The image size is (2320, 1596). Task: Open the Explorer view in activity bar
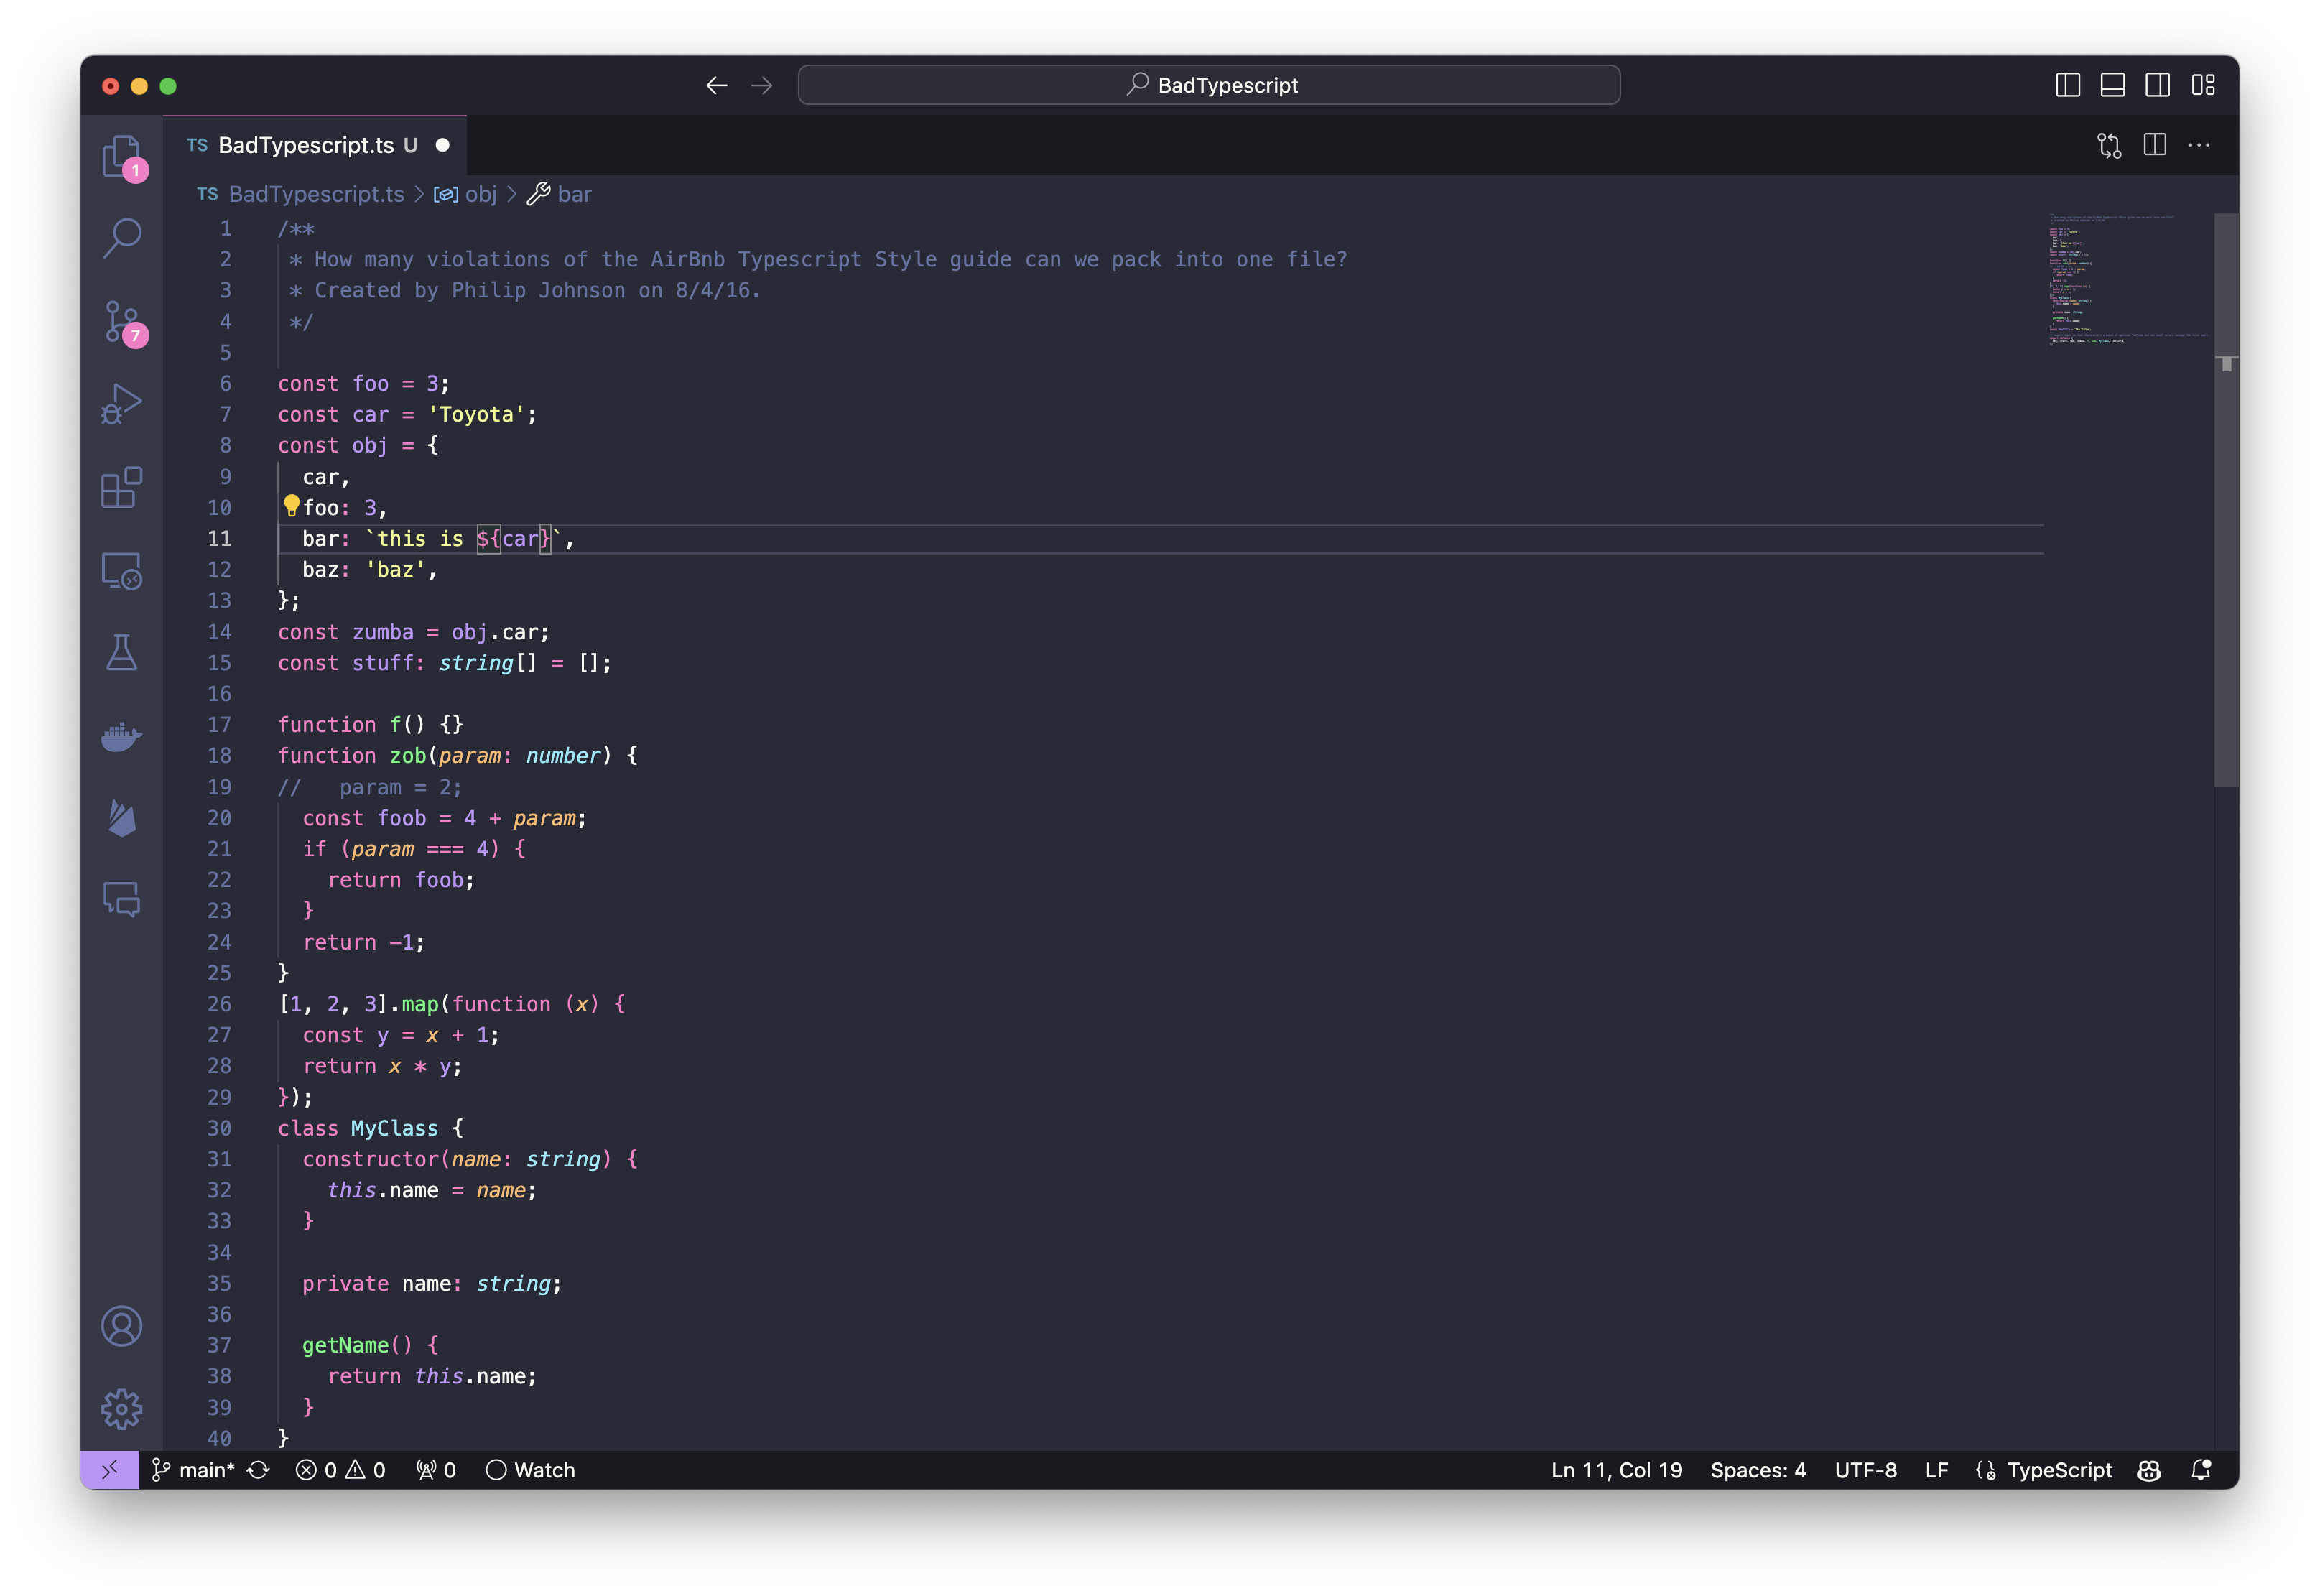121,156
